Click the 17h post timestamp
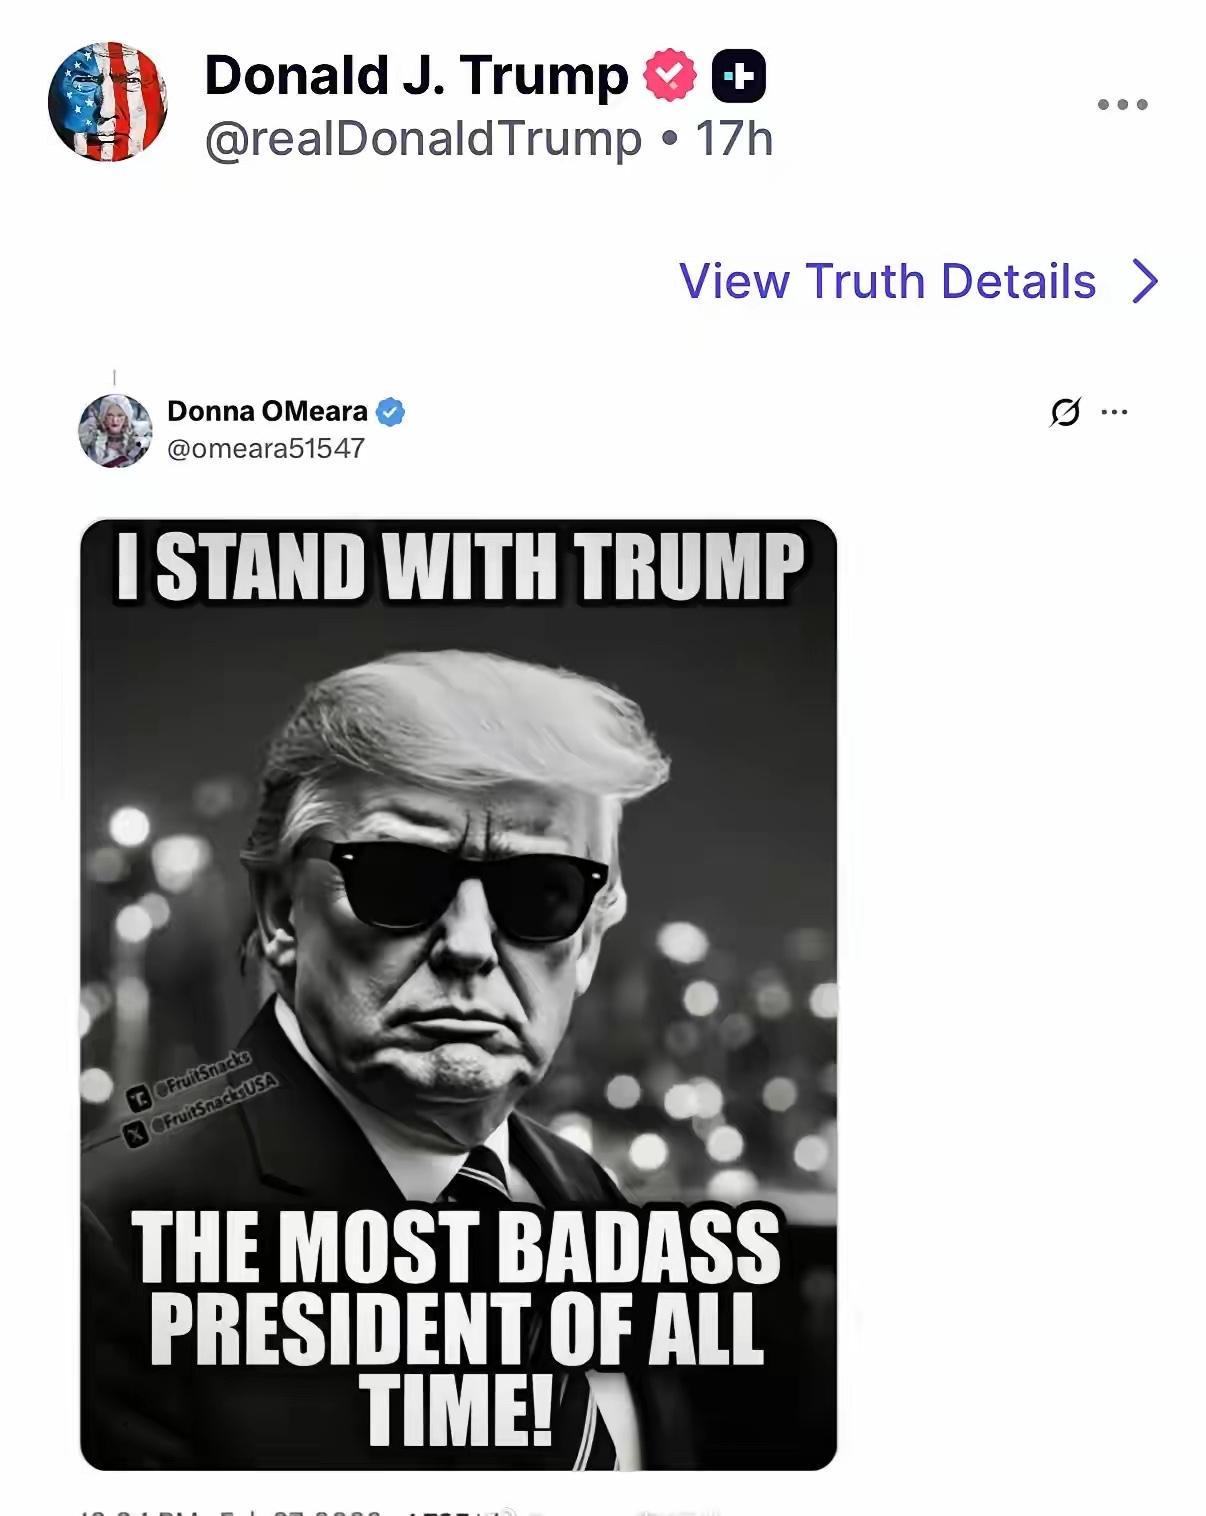The image size is (1206, 1516). [x=735, y=139]
